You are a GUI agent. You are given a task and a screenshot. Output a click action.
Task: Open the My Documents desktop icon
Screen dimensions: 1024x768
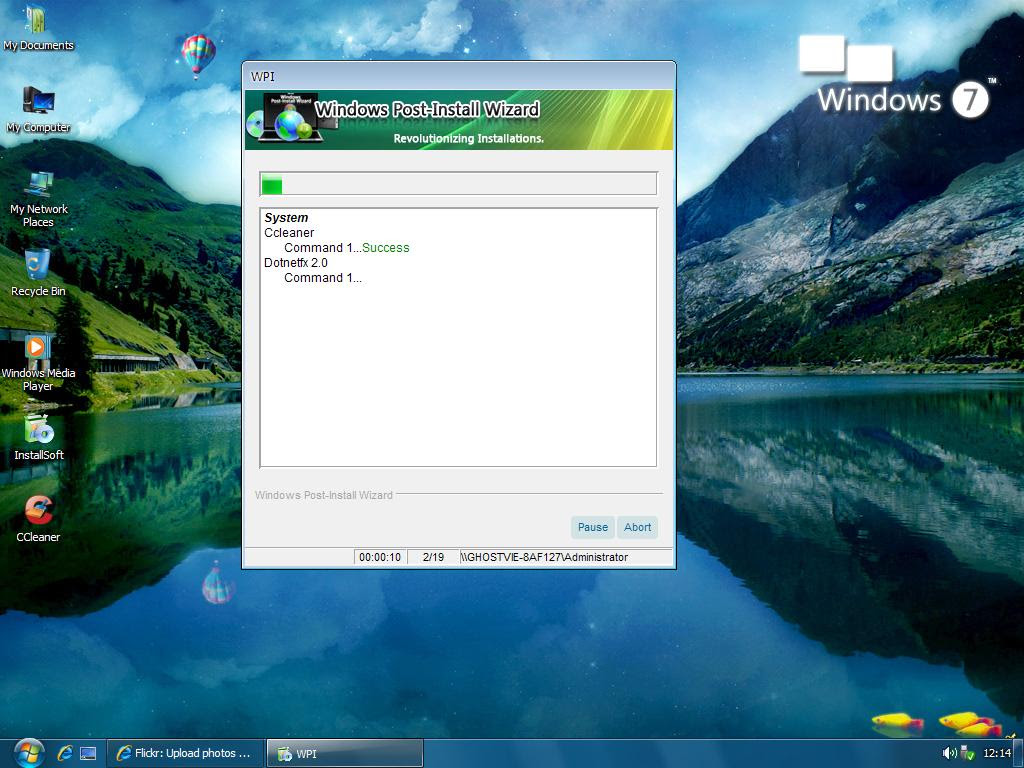point(38,27)
